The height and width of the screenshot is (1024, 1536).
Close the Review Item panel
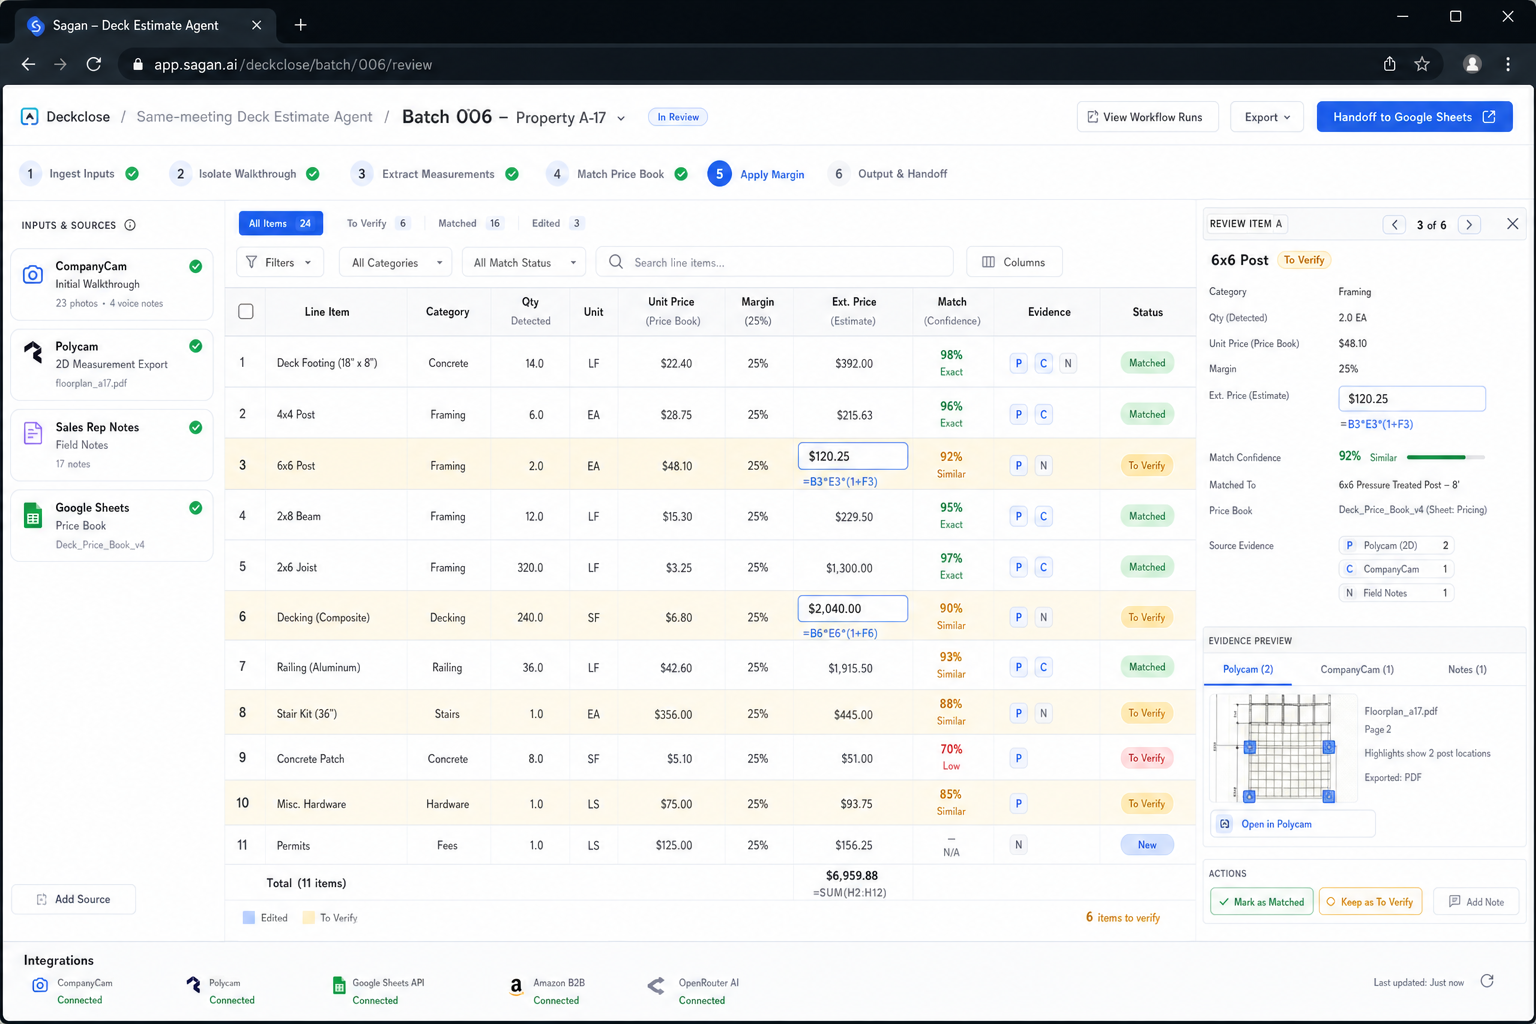[x=1513, y=224]
